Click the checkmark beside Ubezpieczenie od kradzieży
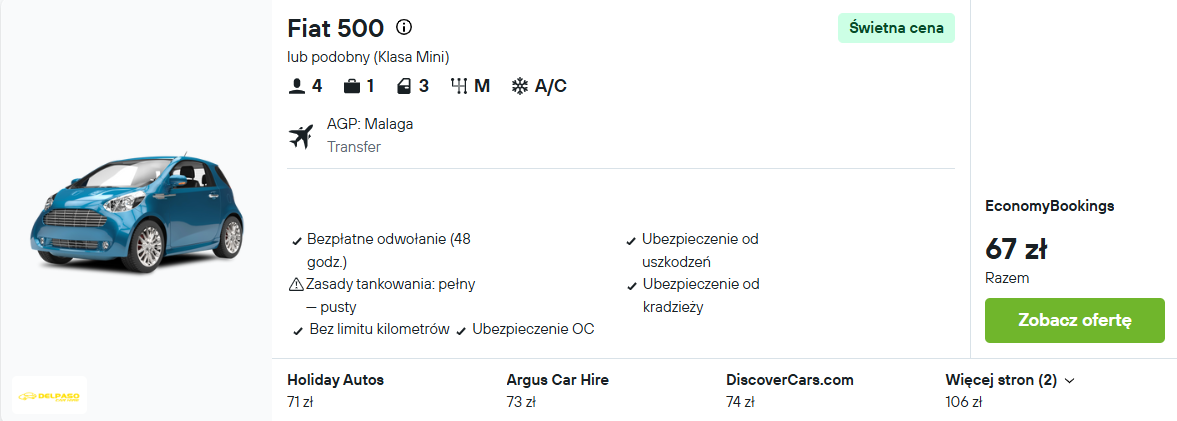 point(632,286)
